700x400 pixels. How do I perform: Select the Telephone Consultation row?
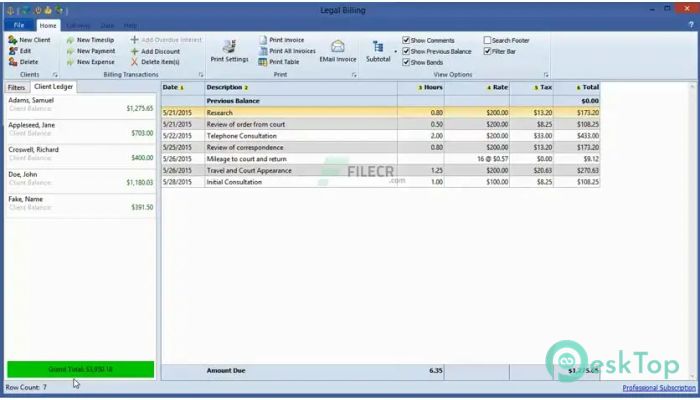pos(380,136)
